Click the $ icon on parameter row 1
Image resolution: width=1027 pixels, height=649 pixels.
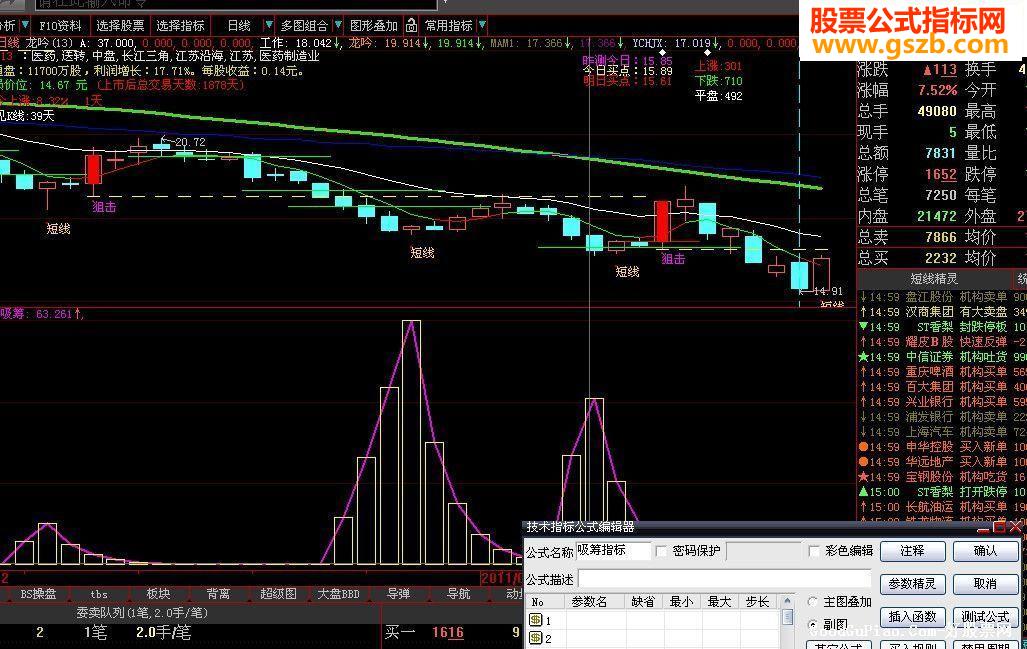(535, 619)
